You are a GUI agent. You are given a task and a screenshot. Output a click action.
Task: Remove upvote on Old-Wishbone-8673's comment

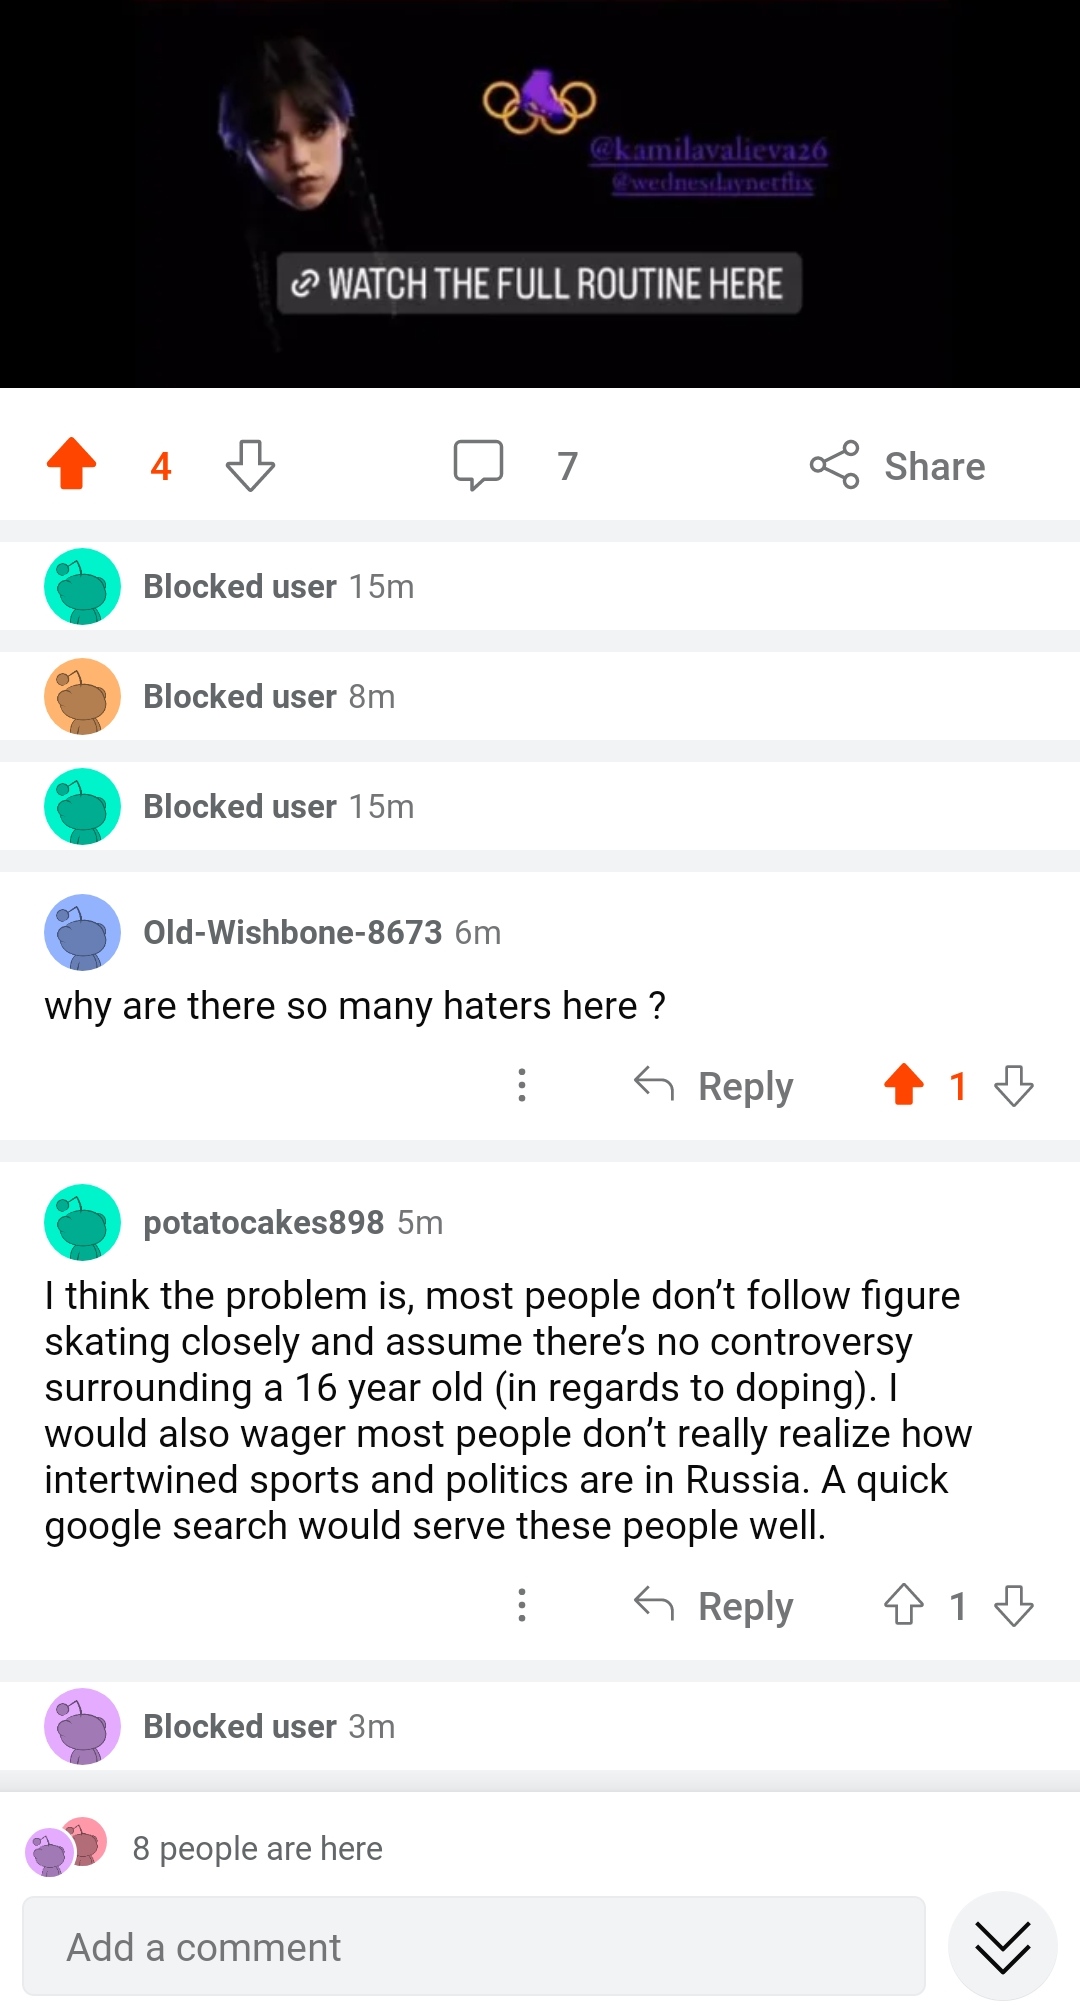coord(904,1085)
